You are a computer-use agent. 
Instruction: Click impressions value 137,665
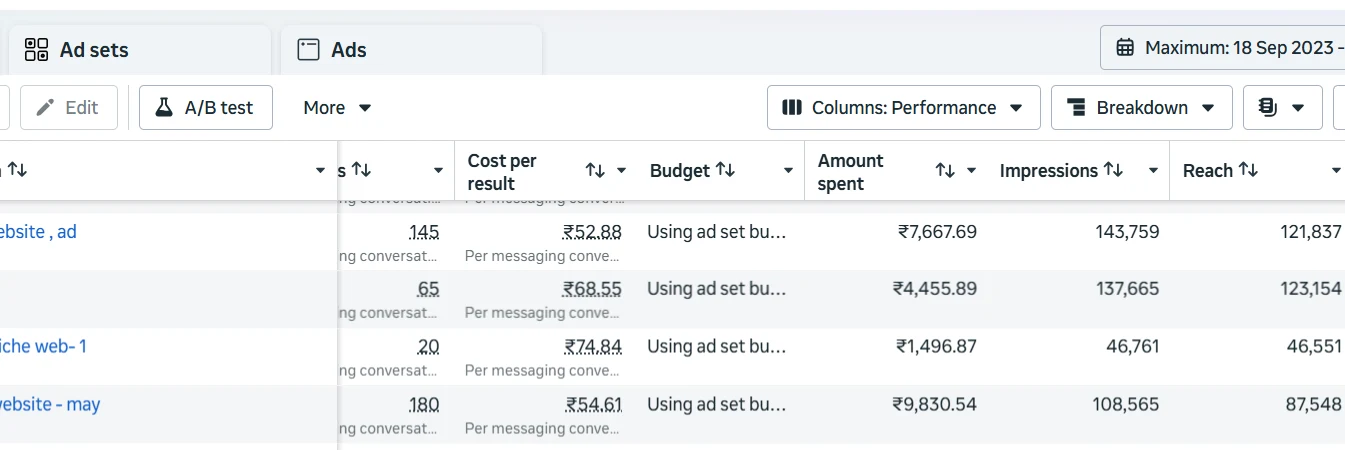1126,289
